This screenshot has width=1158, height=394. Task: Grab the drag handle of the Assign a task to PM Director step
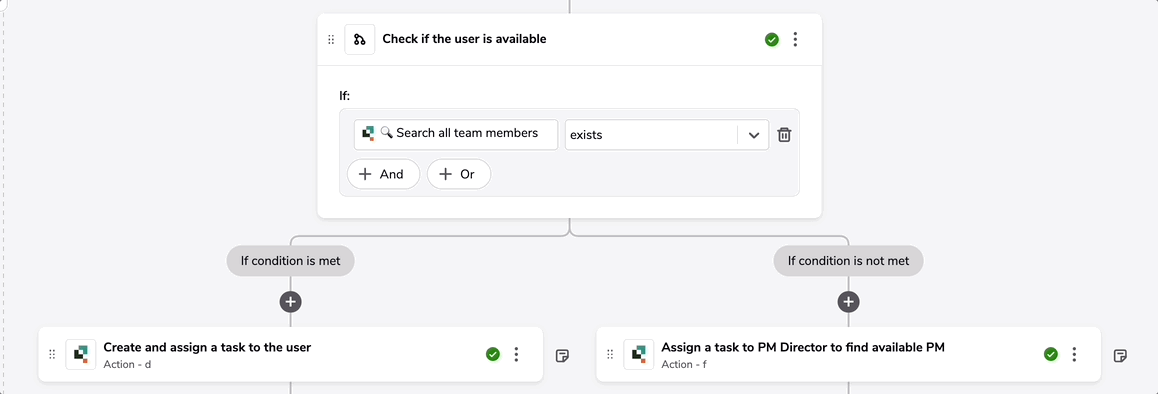(610, 355)
